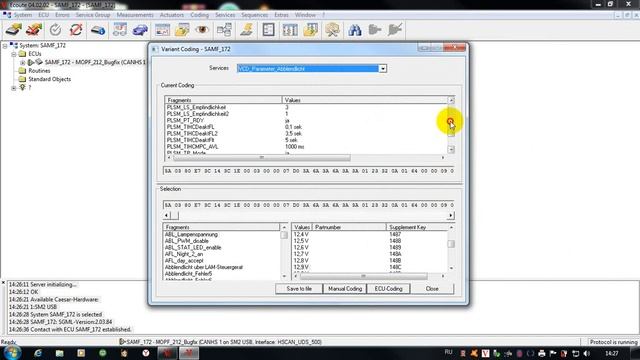Click the file explorer taskbar icon
640x360 pixels.
pos(59,353)
